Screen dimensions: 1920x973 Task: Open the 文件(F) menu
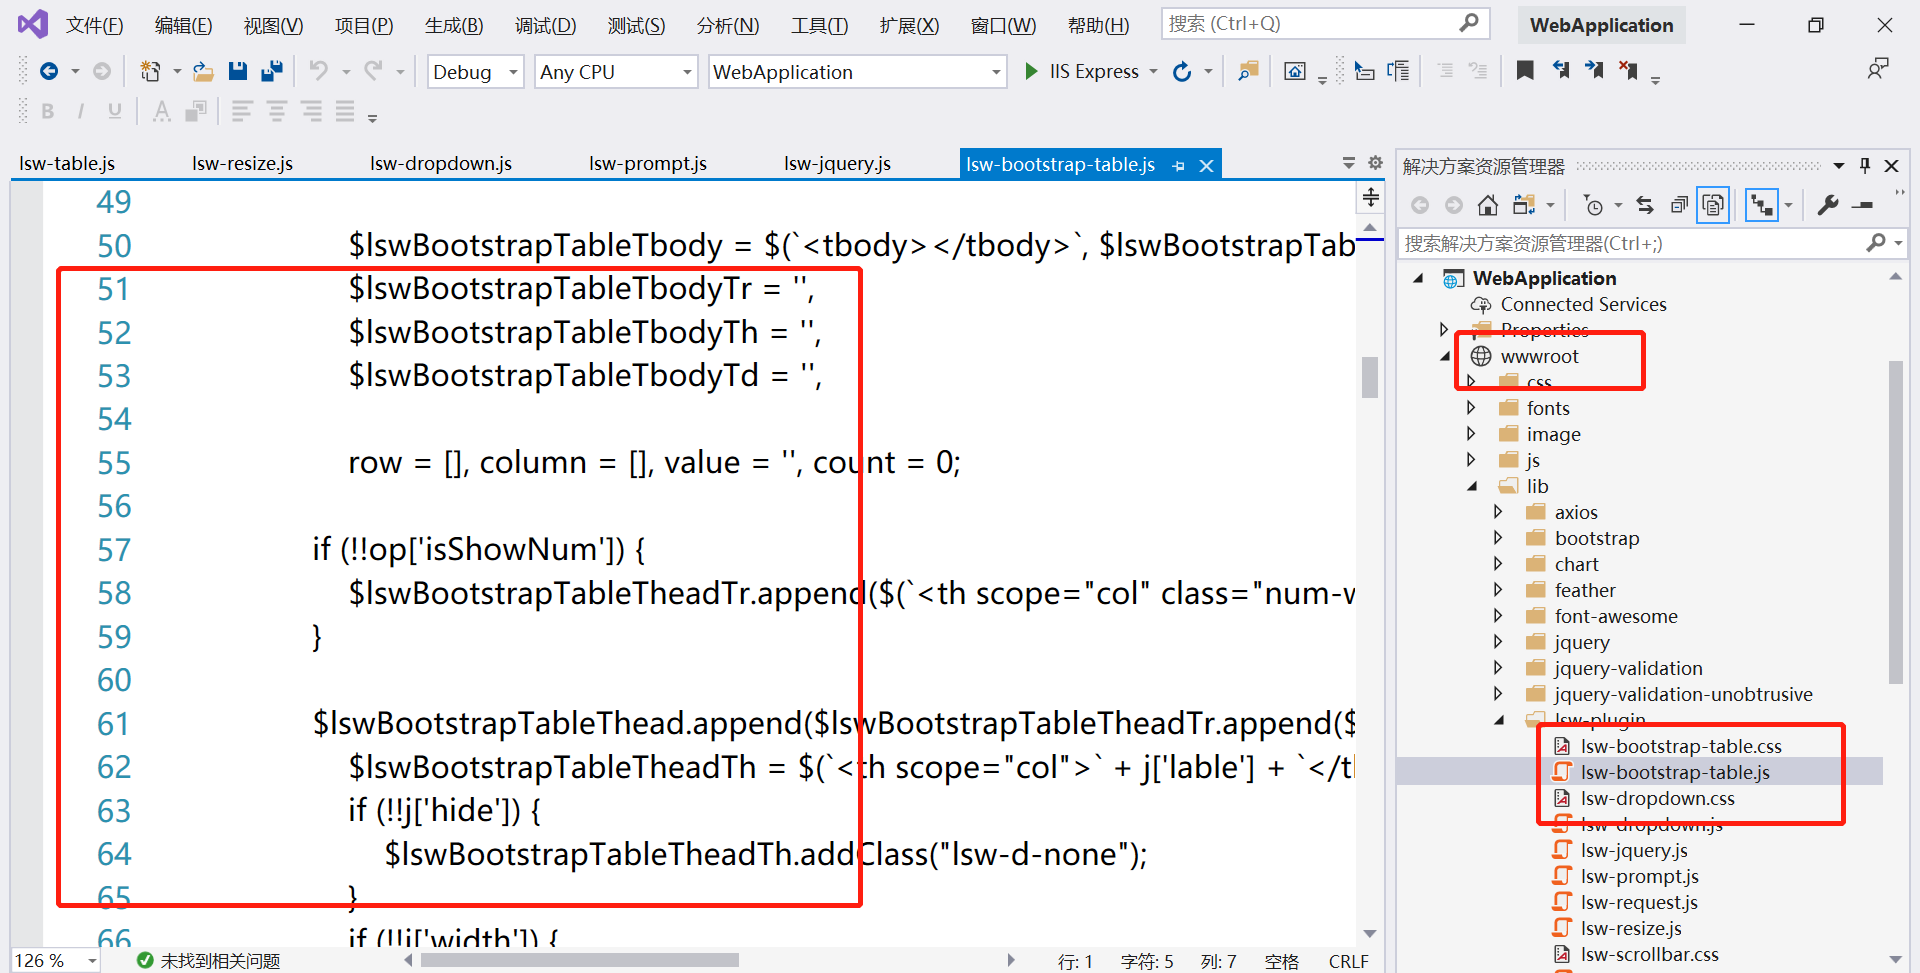pyautogui.click(x=94, y=25)
